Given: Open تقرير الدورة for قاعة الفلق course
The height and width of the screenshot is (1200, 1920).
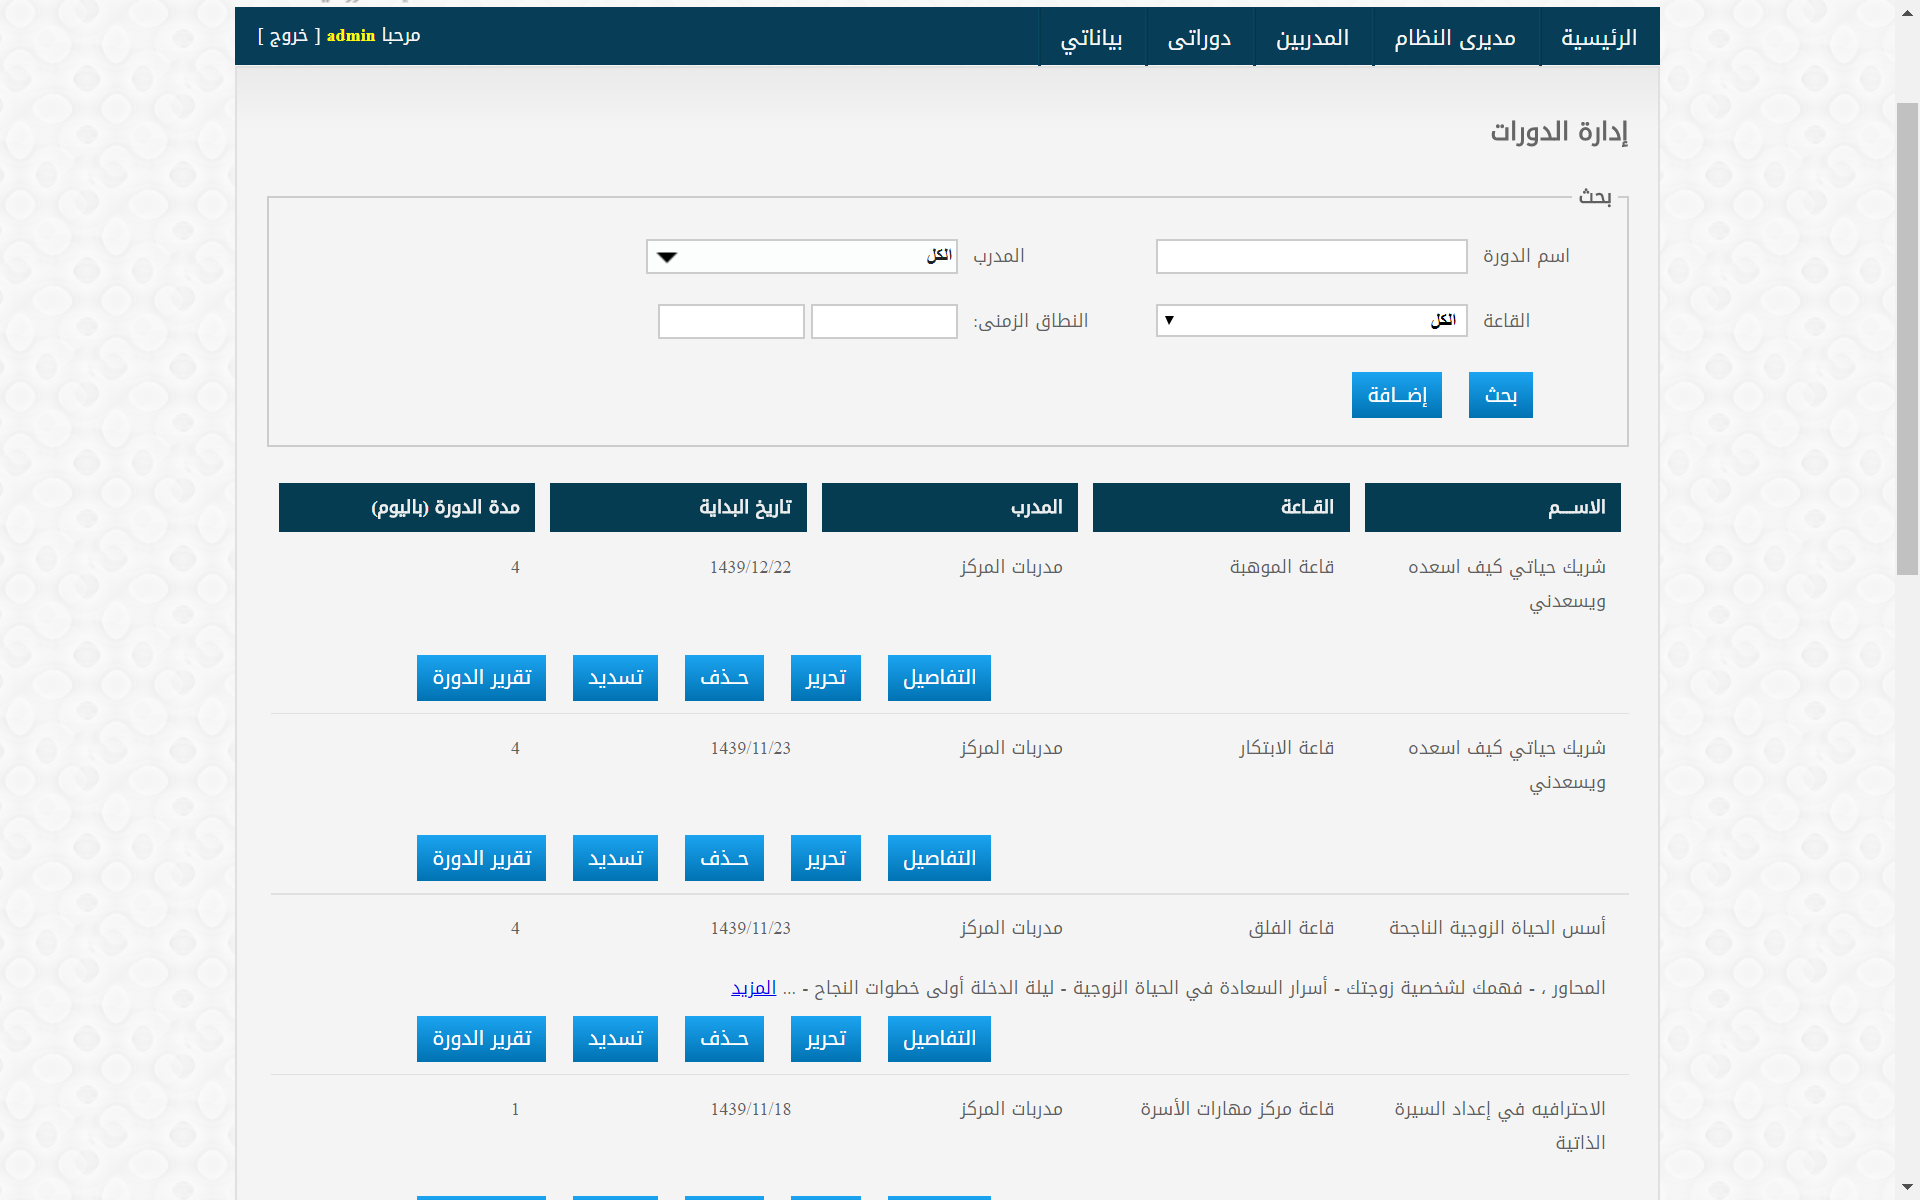Looking at the screenshot, I should pyautogui.click(x=481, y=1039).
